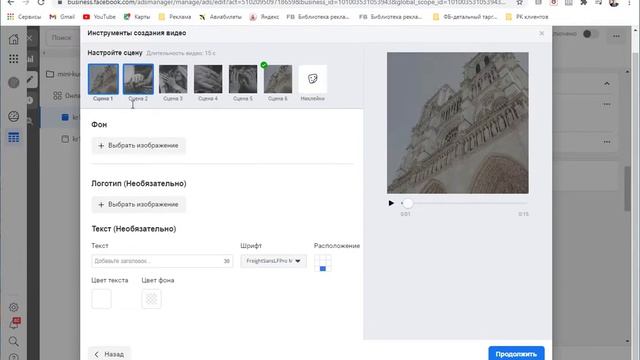The image size is (640, 360).
Task: Open the settings gear in the sidebar
Action: 13,307
